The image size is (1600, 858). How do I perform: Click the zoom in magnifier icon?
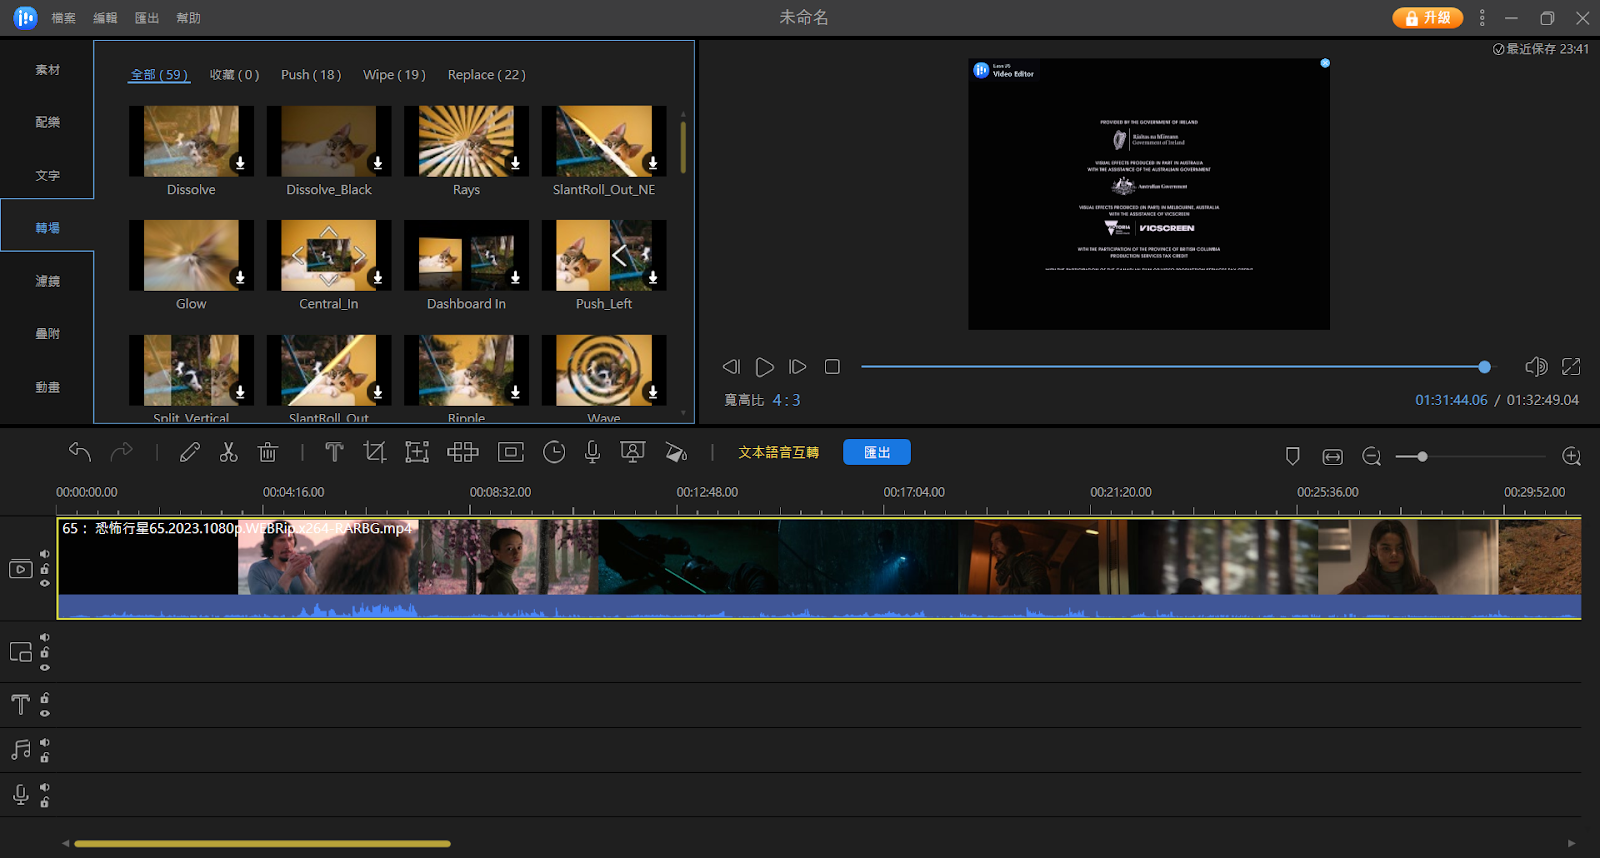click(x=1571, y=456)
